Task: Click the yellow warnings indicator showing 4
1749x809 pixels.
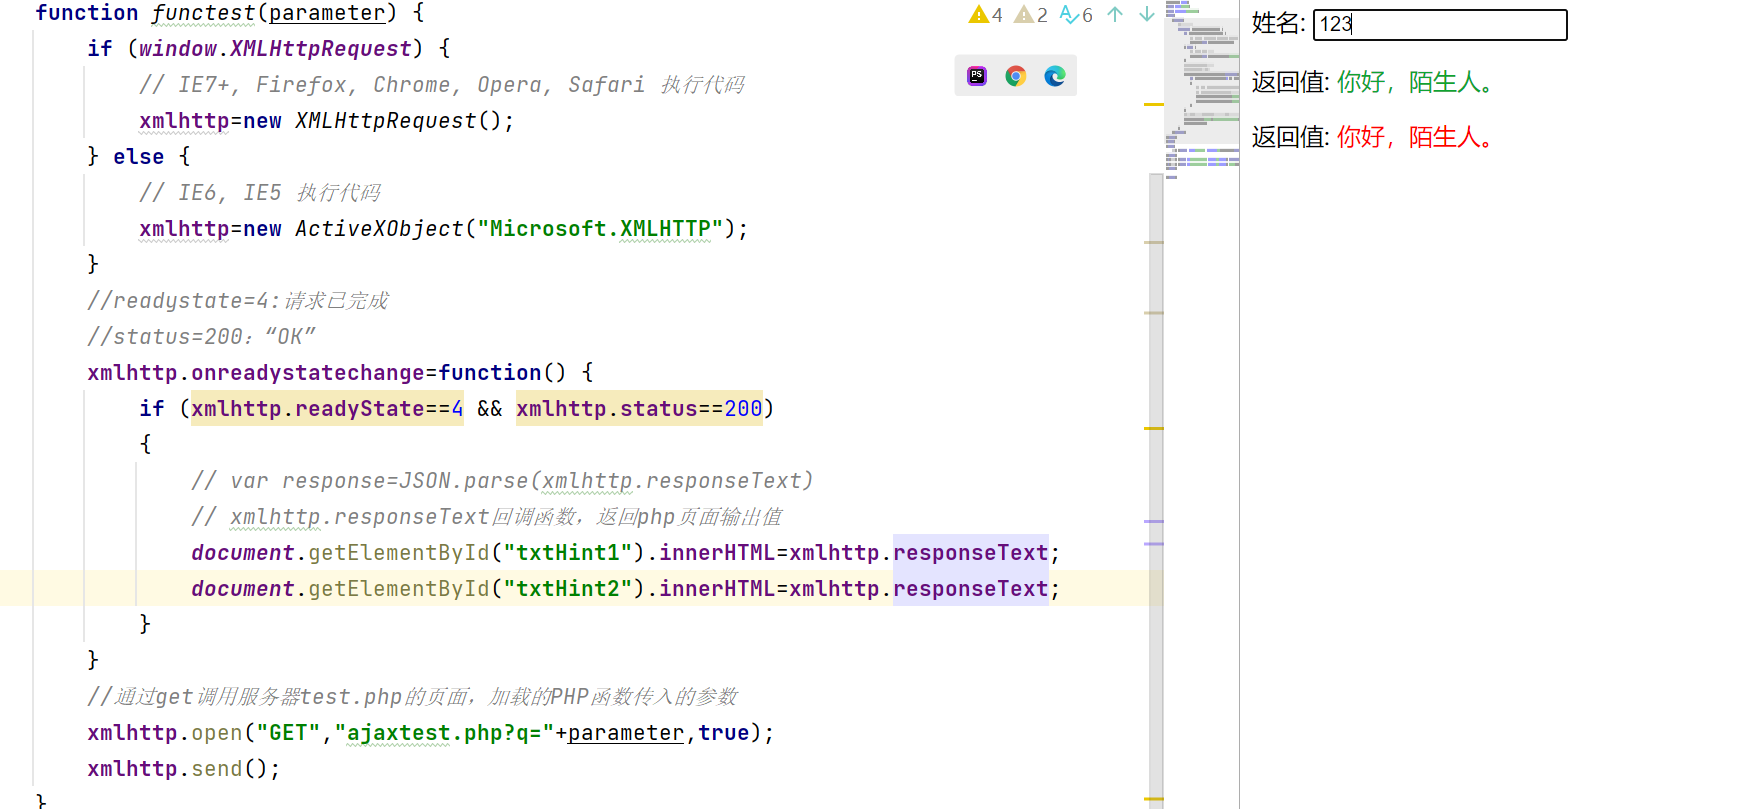Action: (x=986, y=15)
